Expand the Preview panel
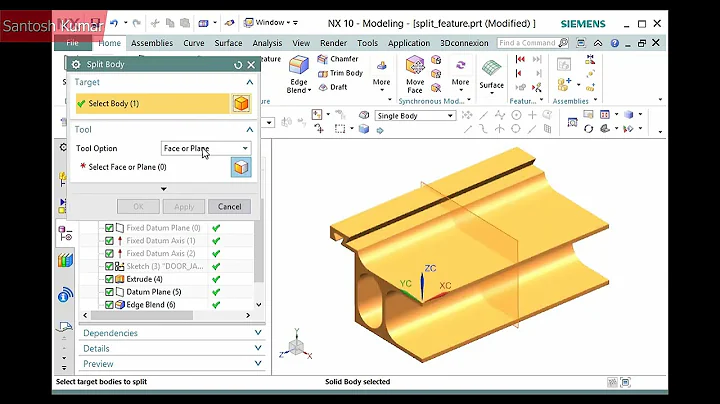The image size is (720, 404). (x=258, y=363)
